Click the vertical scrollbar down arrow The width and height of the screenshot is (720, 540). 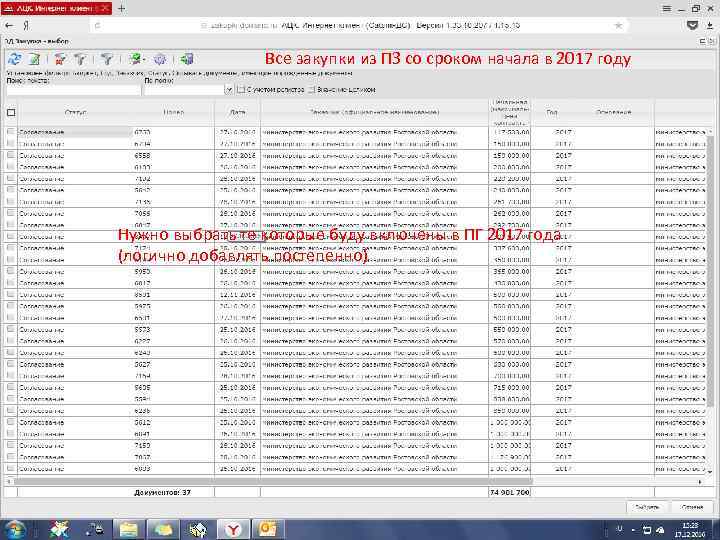[x=710, y=472]
